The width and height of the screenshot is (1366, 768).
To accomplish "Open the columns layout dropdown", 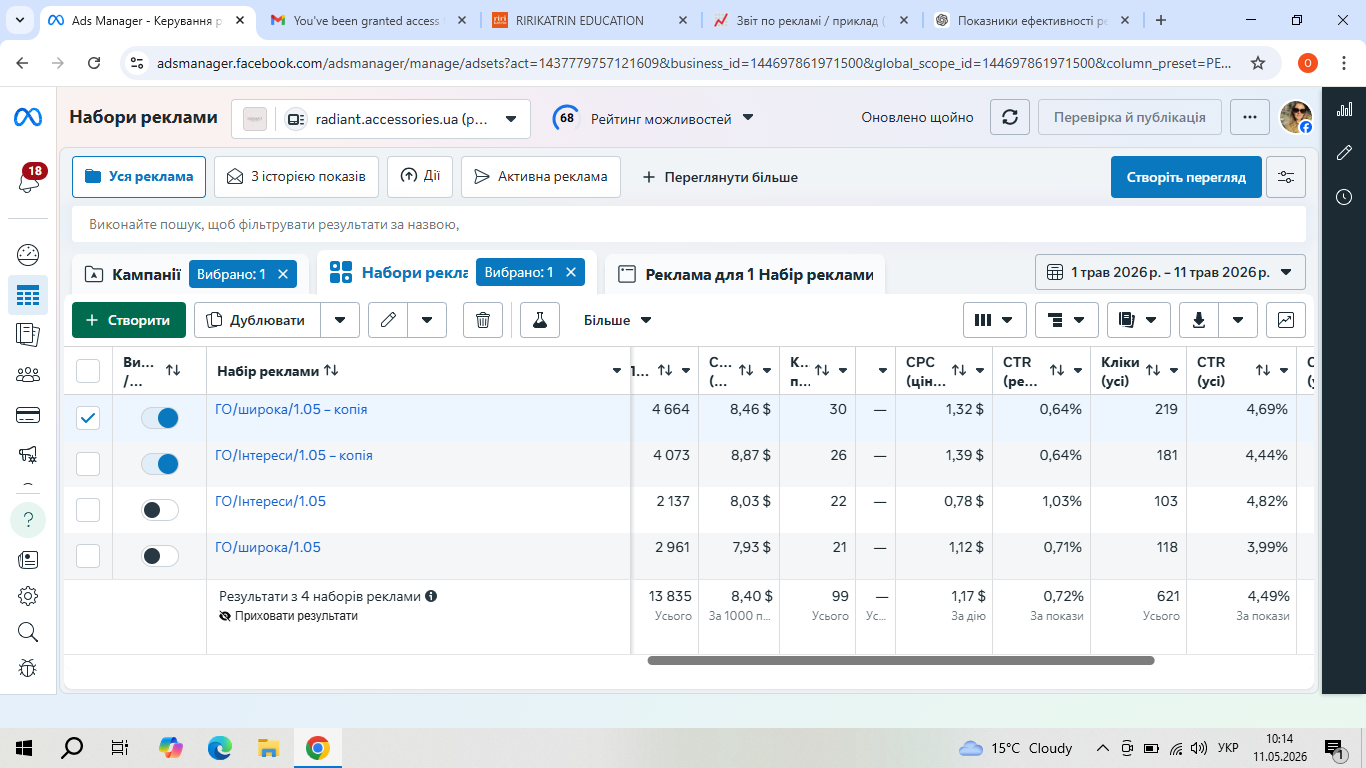I will coord(995,320).
